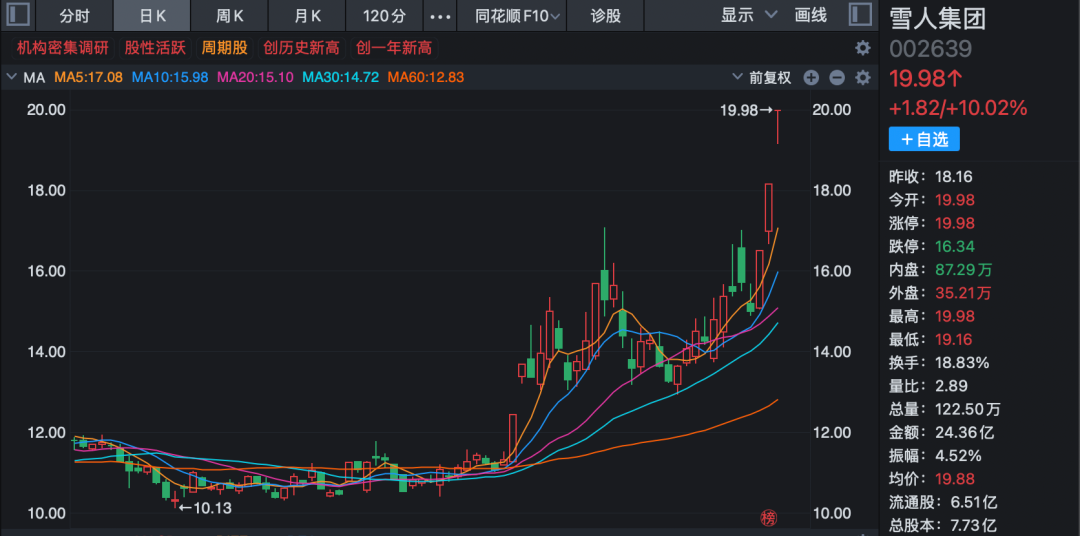Collapse the MA indicator chevron
The image size is (1080, 536).
(11, 77)
